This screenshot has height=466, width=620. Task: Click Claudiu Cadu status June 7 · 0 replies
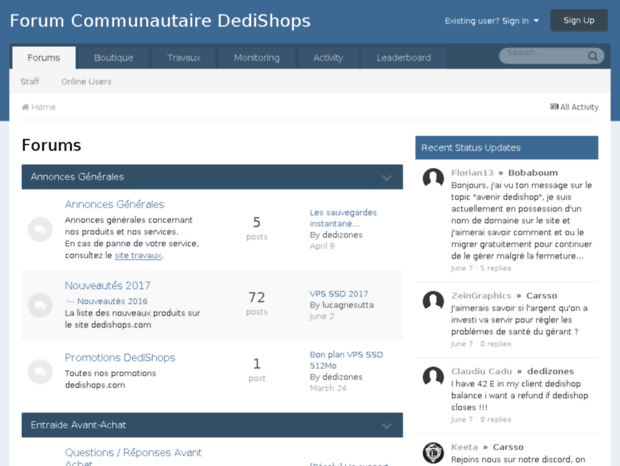pyautogui.click(x=481, y=419)
